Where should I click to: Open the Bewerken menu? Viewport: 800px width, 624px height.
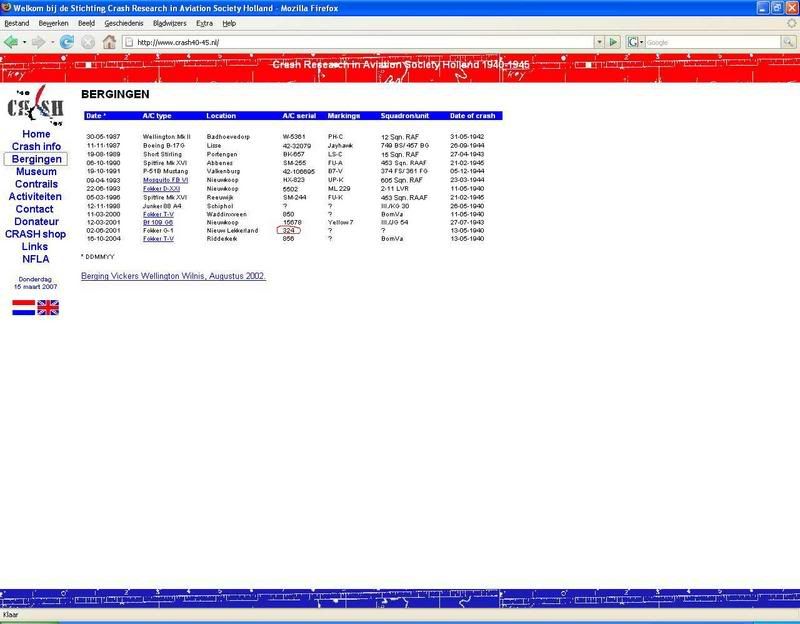point(53,23)
